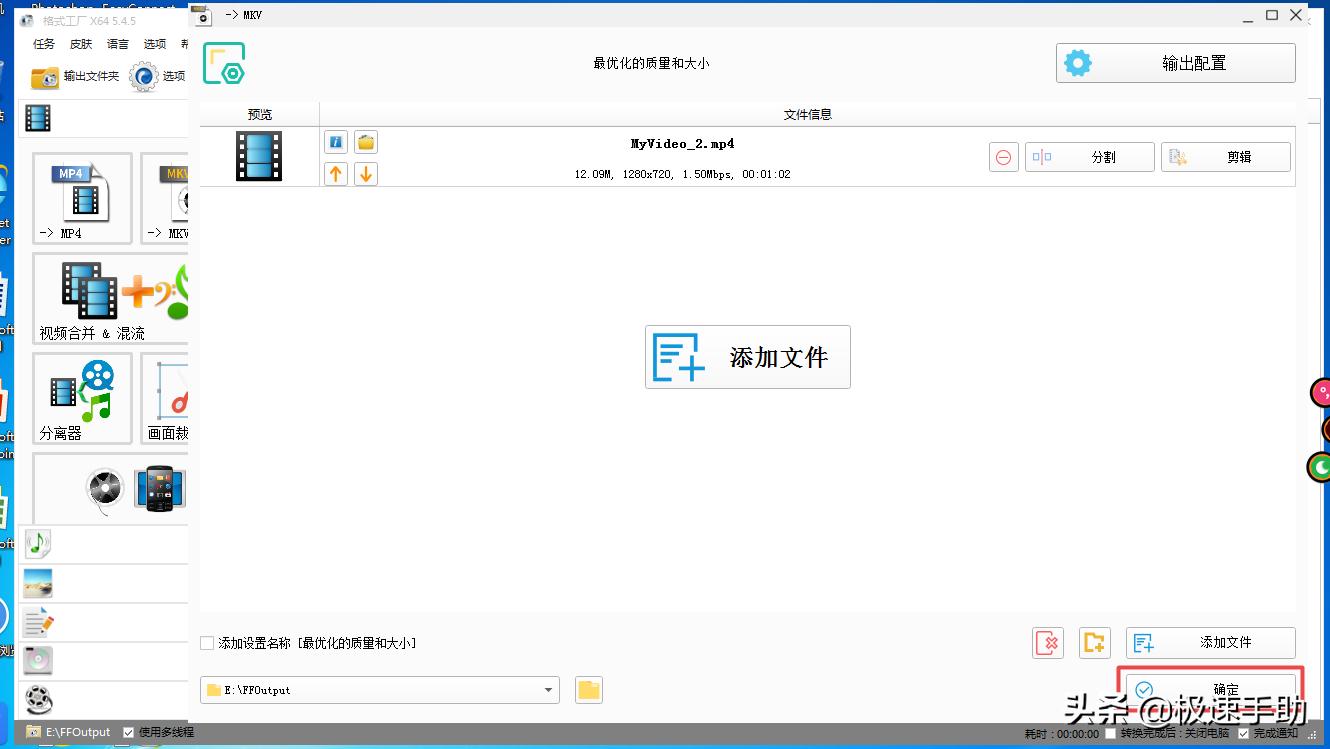Move MyVideo_2.mp4 down with orange arrow
This screenshot has height=749, width=1330.
[365, 173]
